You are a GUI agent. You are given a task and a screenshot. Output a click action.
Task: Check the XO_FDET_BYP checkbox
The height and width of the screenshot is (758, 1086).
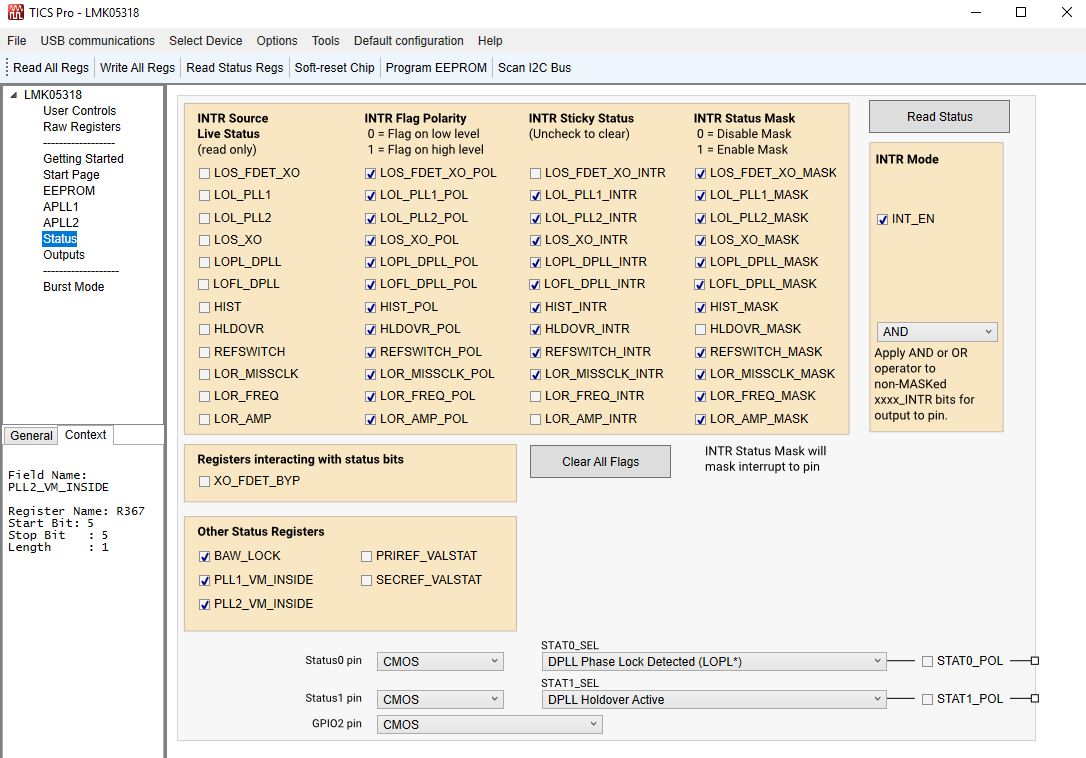tap(205, 481)
